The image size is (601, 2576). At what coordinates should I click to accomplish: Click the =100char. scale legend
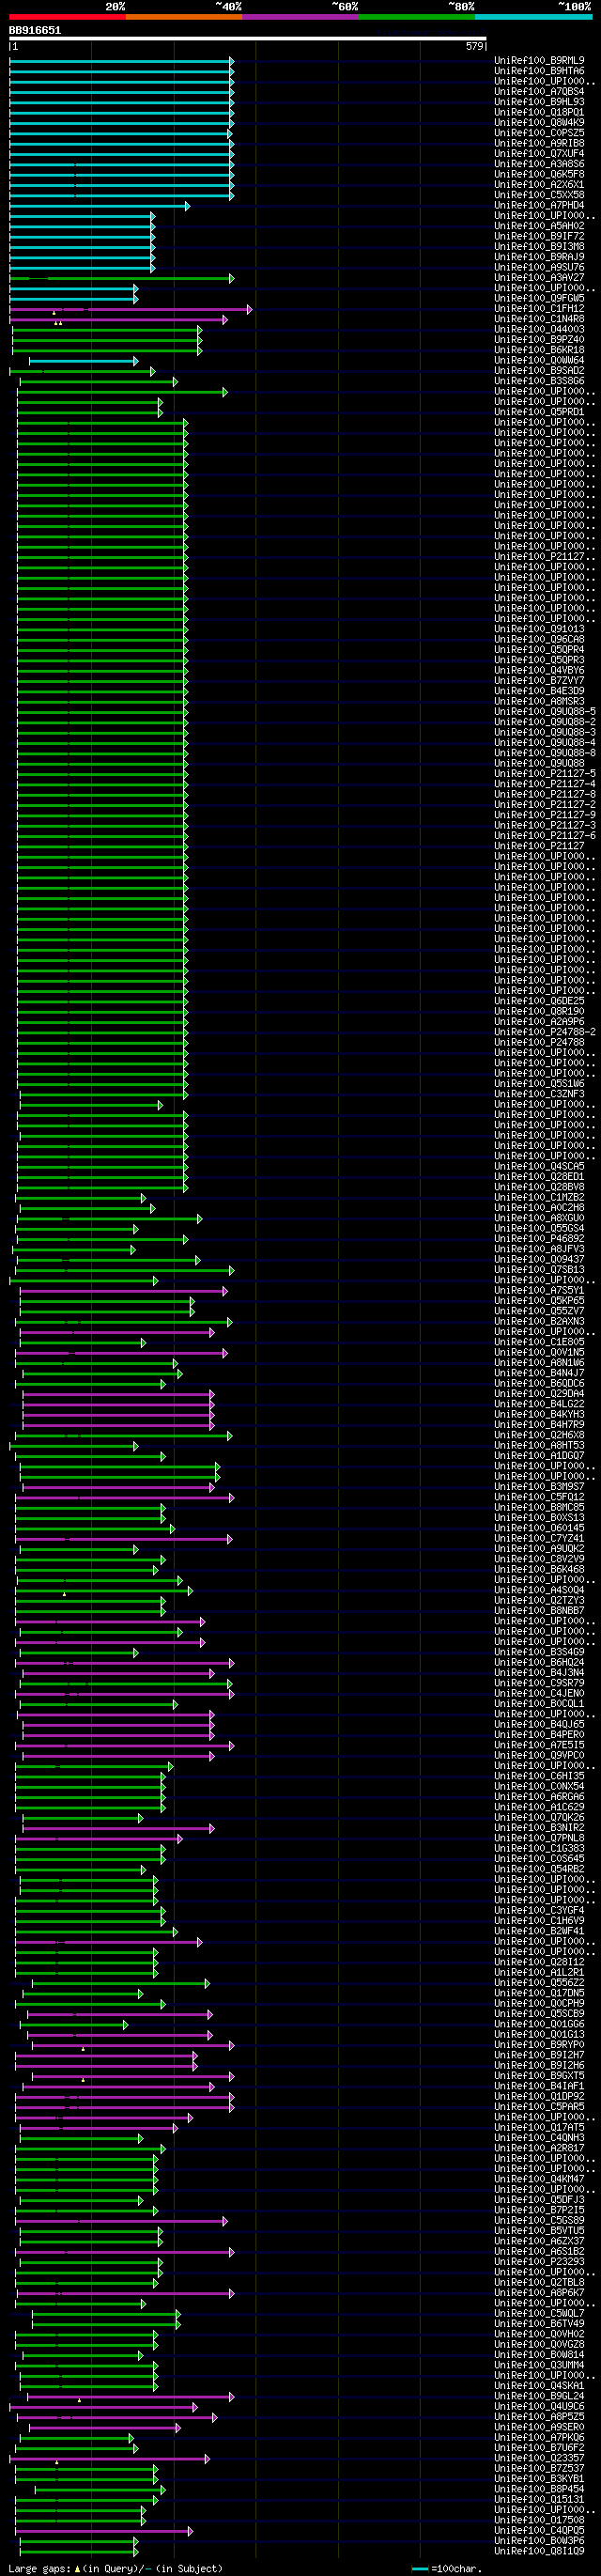[447, 2568]
